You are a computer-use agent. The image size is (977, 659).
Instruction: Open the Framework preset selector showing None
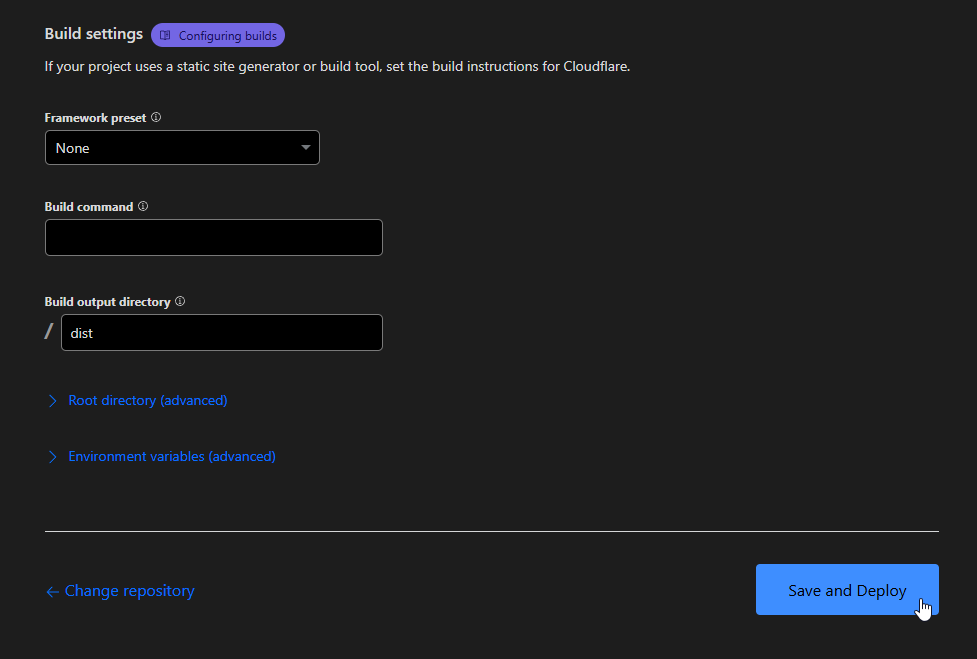click(x=182, y=147)
